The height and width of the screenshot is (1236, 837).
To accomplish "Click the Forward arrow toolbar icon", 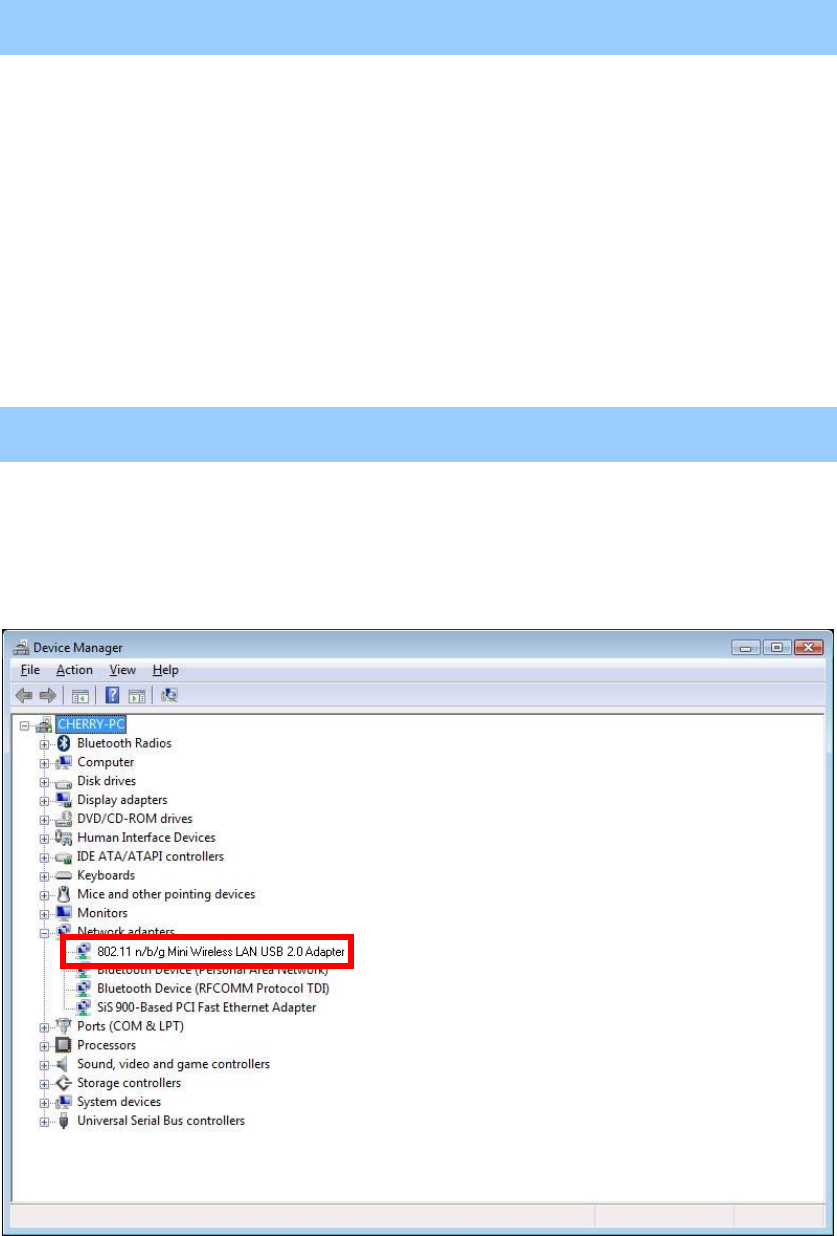I will [x=49, y=695].
